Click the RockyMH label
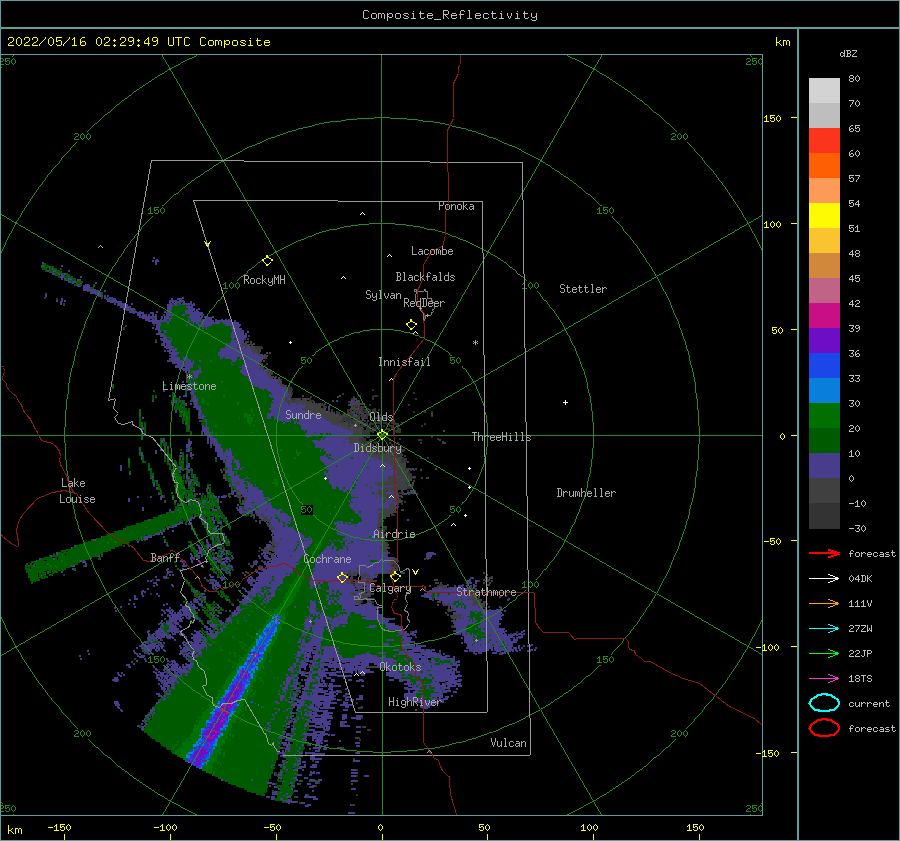The image size is (900, 841). (264, 280)
